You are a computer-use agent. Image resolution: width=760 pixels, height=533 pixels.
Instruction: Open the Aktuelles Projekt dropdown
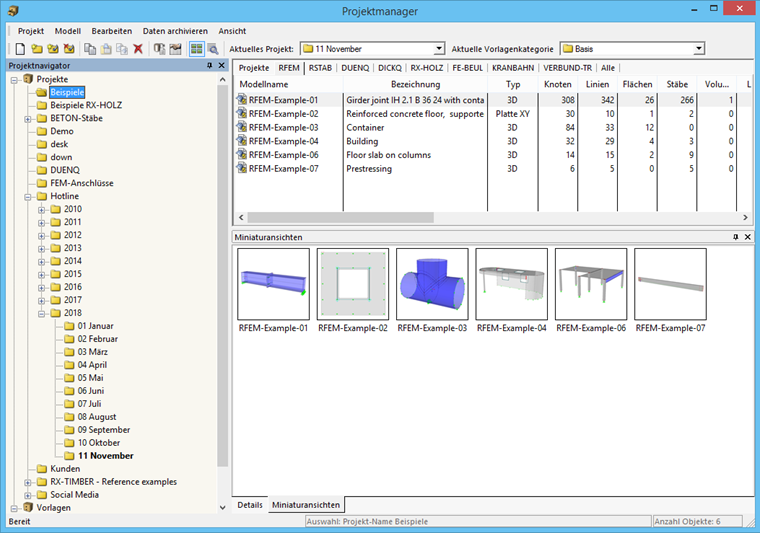pyautogui.click(x=439, y=48)
